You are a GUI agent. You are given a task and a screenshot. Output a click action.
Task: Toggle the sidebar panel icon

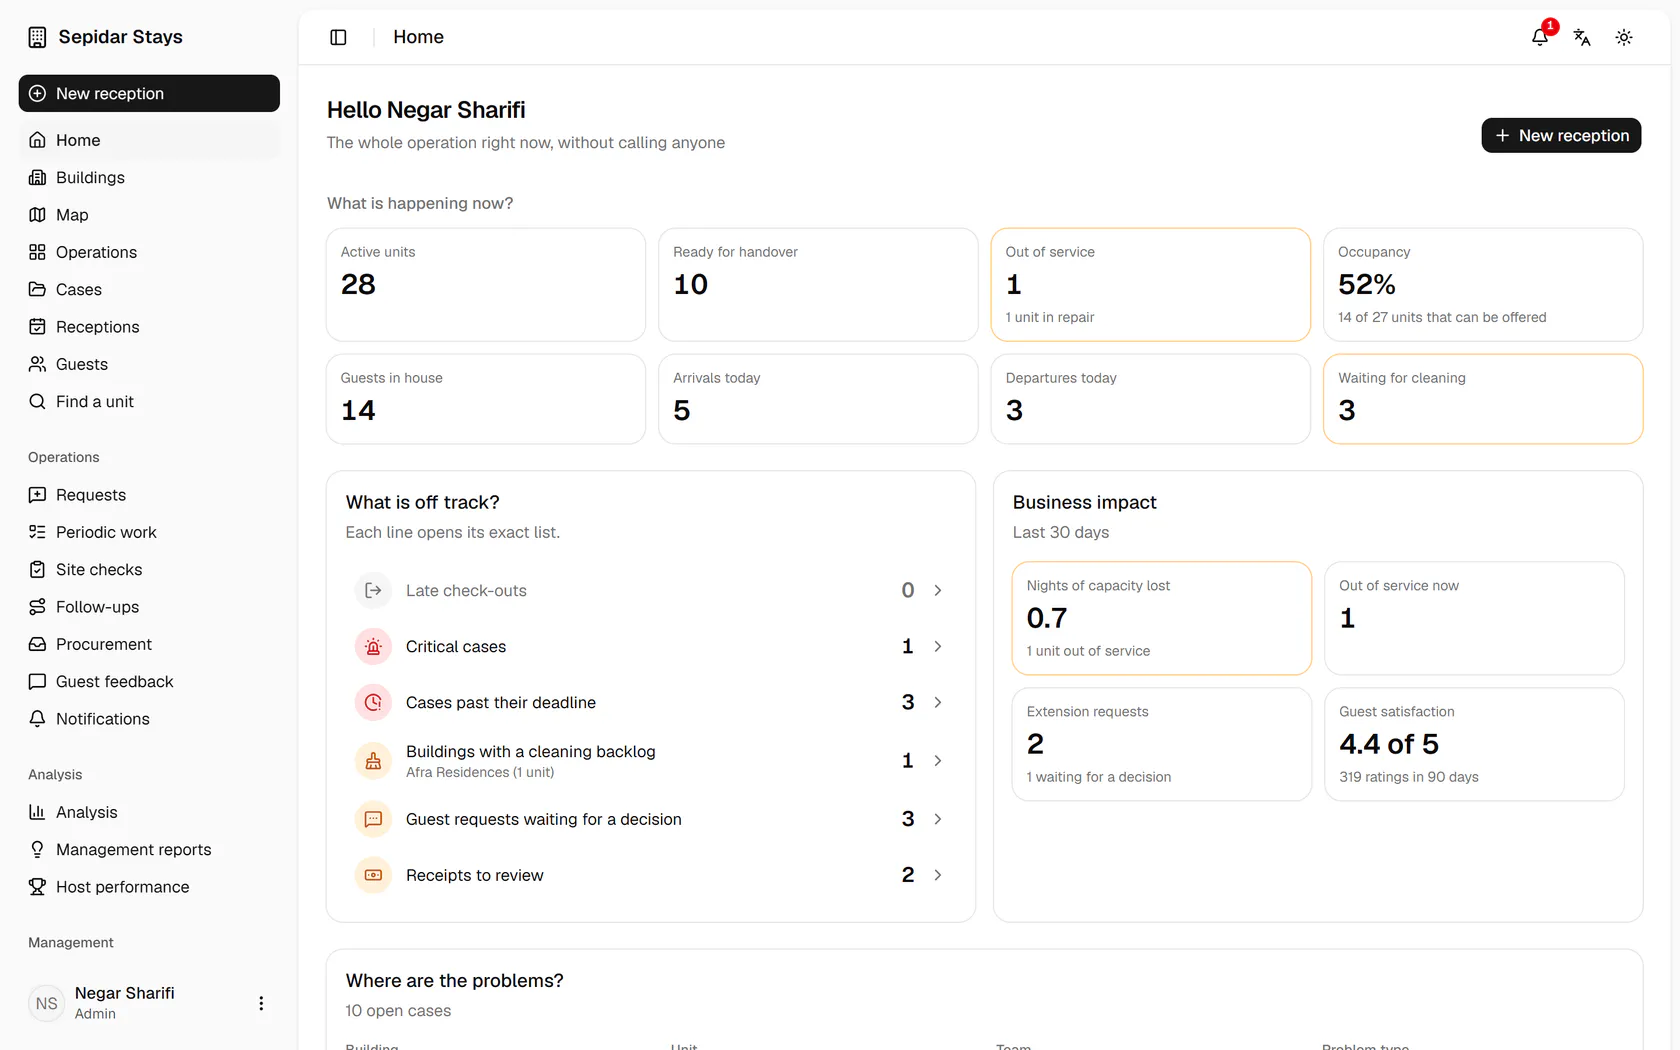(x=338, y=37)
